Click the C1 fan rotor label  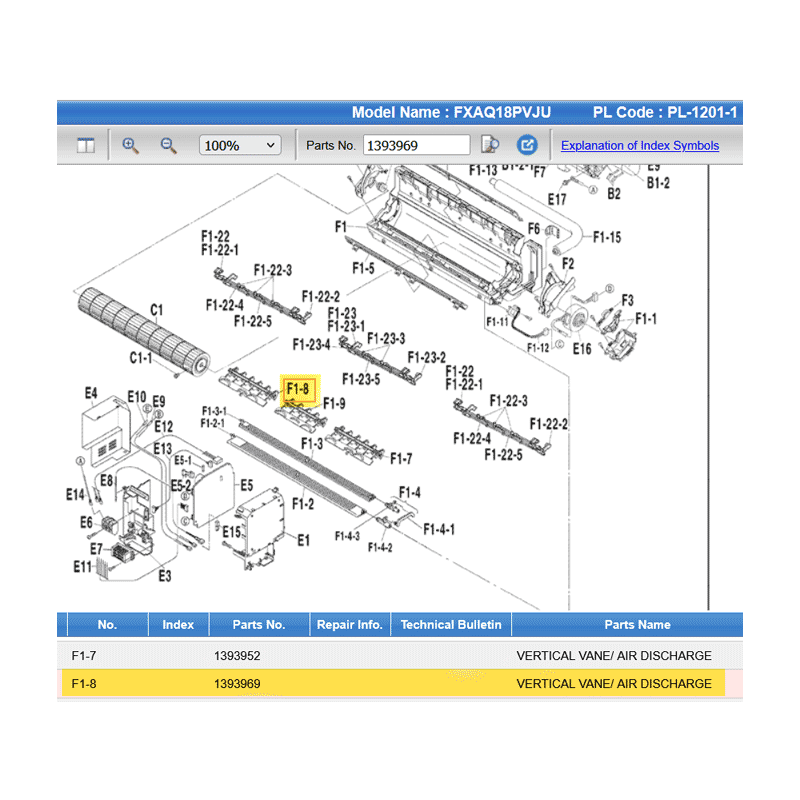(x=156, y=310)
